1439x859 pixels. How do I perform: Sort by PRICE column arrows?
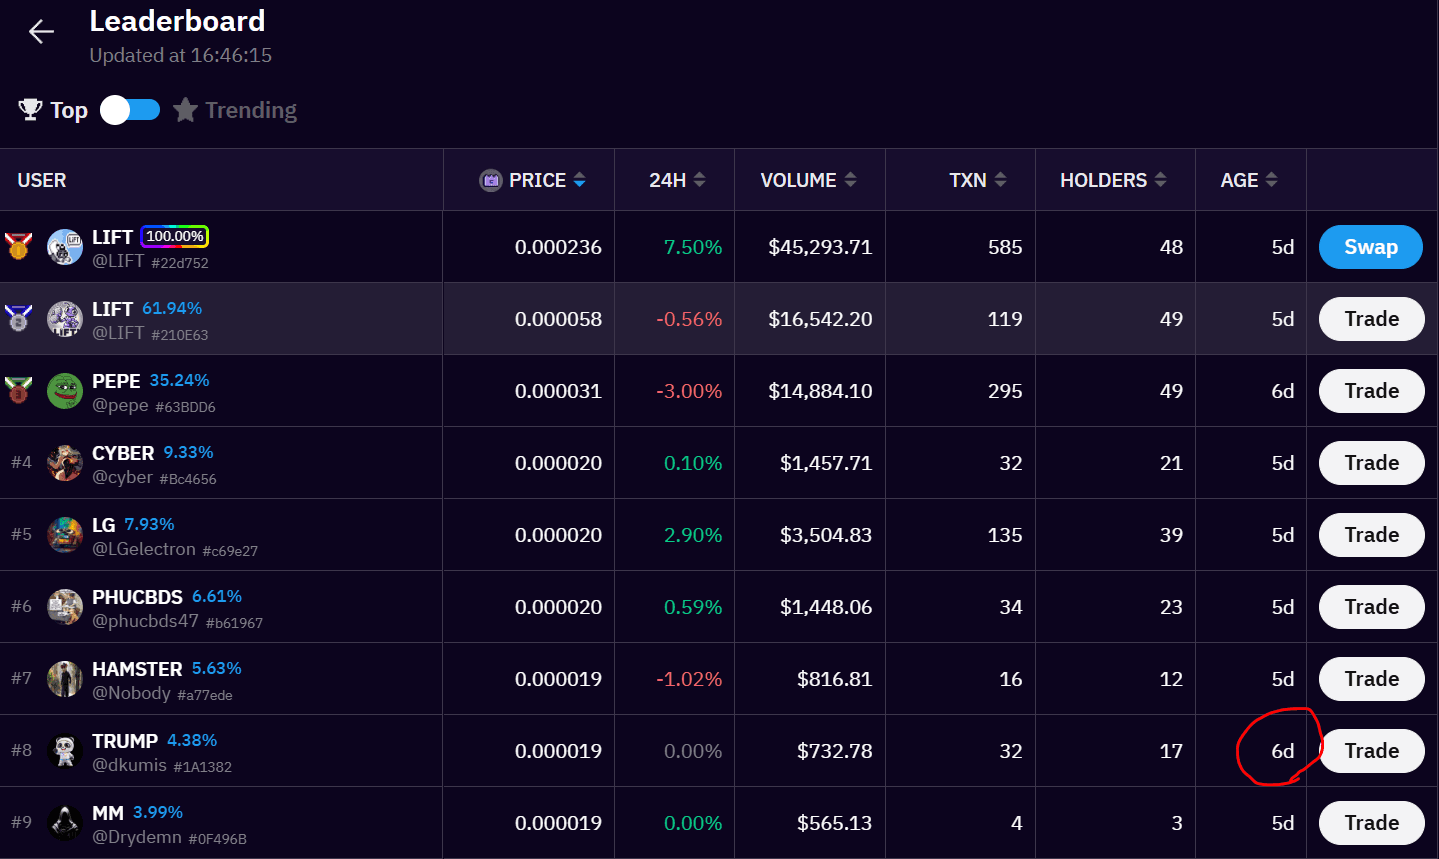[579, 180]
